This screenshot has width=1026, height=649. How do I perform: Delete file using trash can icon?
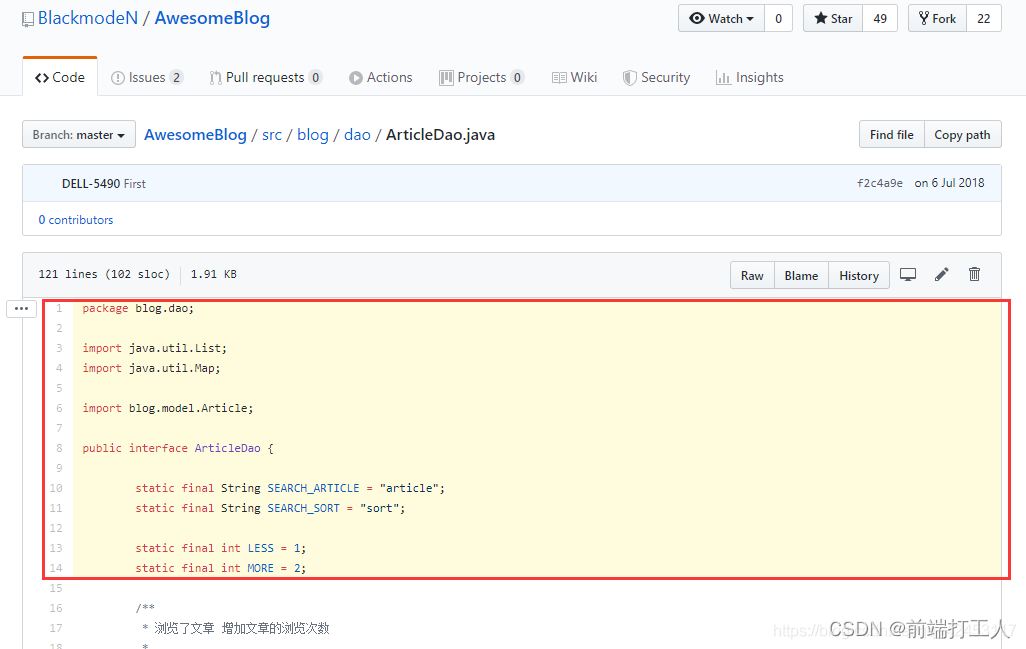[x=974, y=275]
